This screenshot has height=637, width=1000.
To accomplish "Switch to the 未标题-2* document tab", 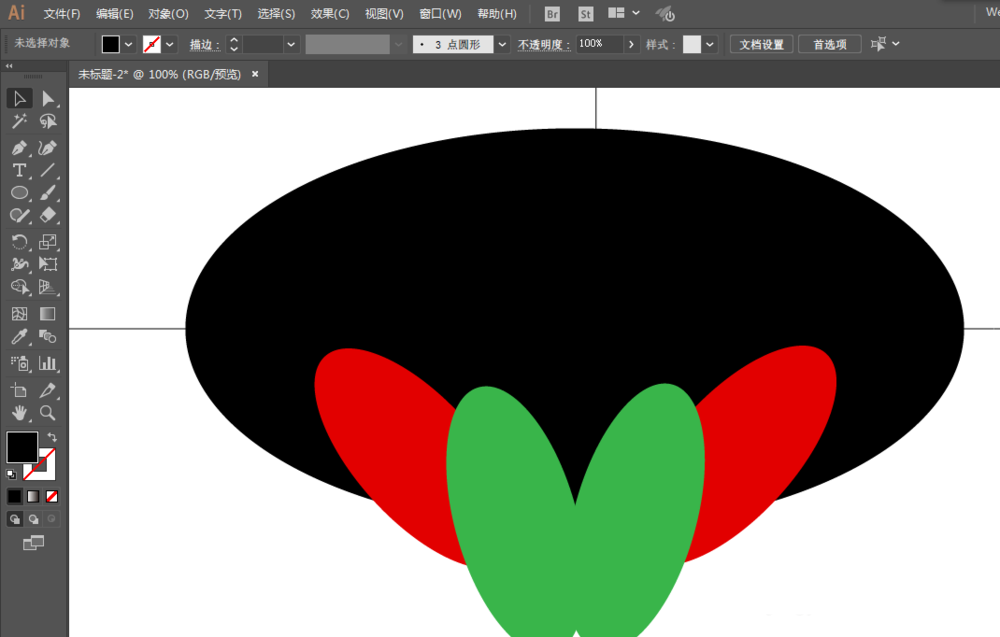I will [x=159, y=74].
